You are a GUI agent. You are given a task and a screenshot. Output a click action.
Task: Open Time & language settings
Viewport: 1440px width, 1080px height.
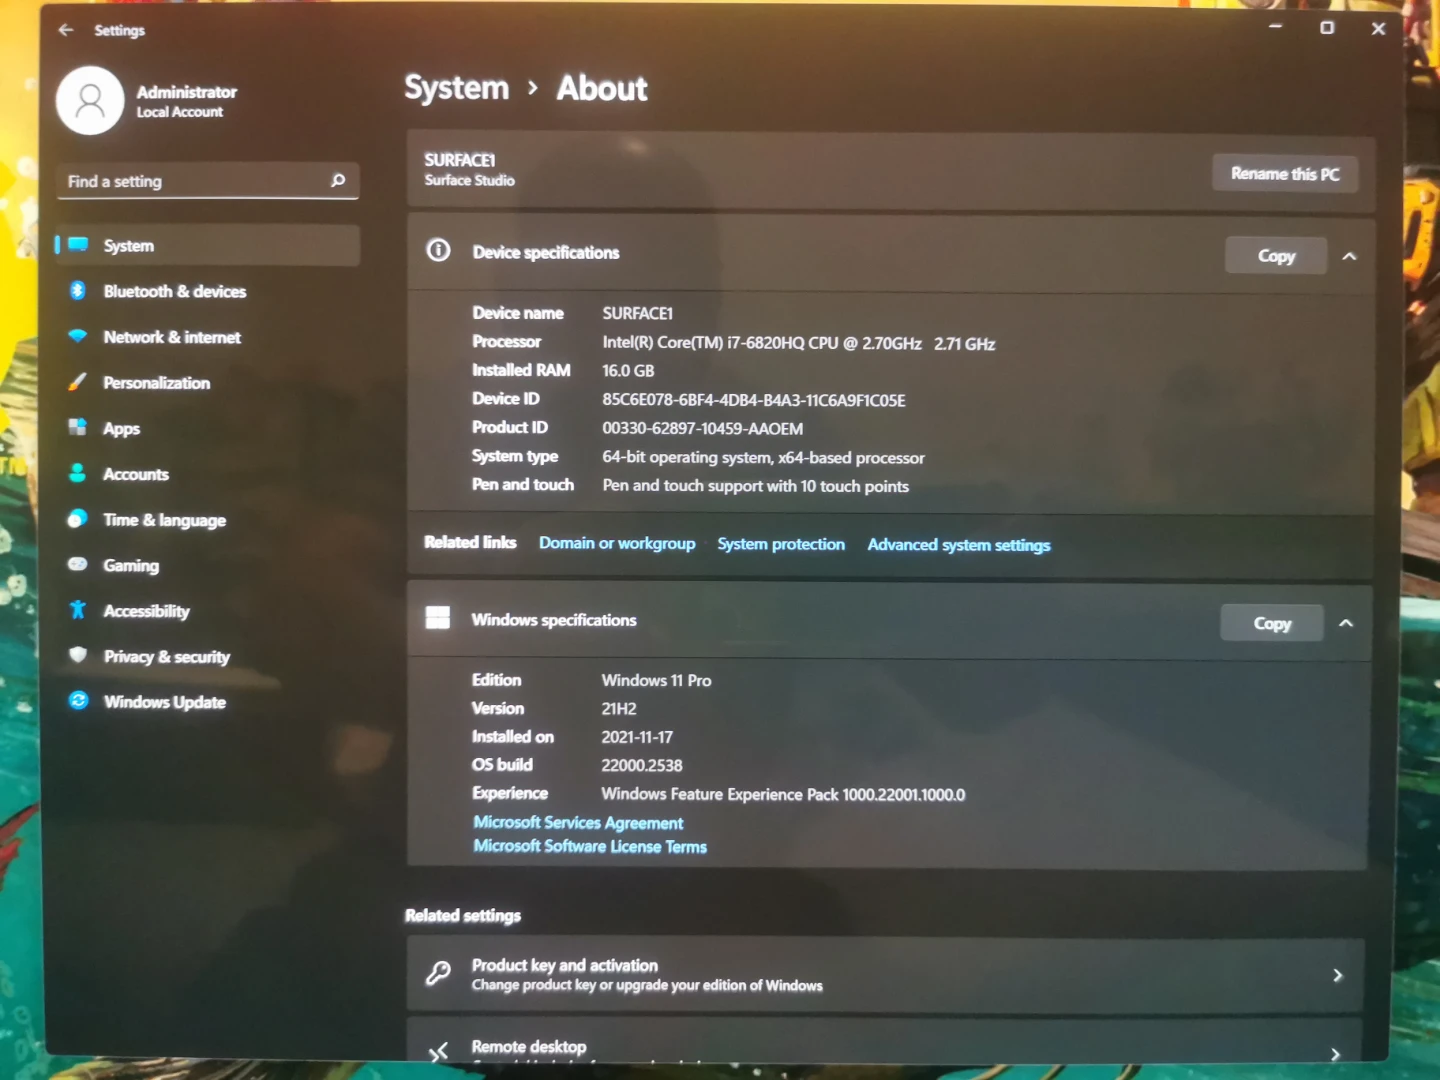point(208,520)
